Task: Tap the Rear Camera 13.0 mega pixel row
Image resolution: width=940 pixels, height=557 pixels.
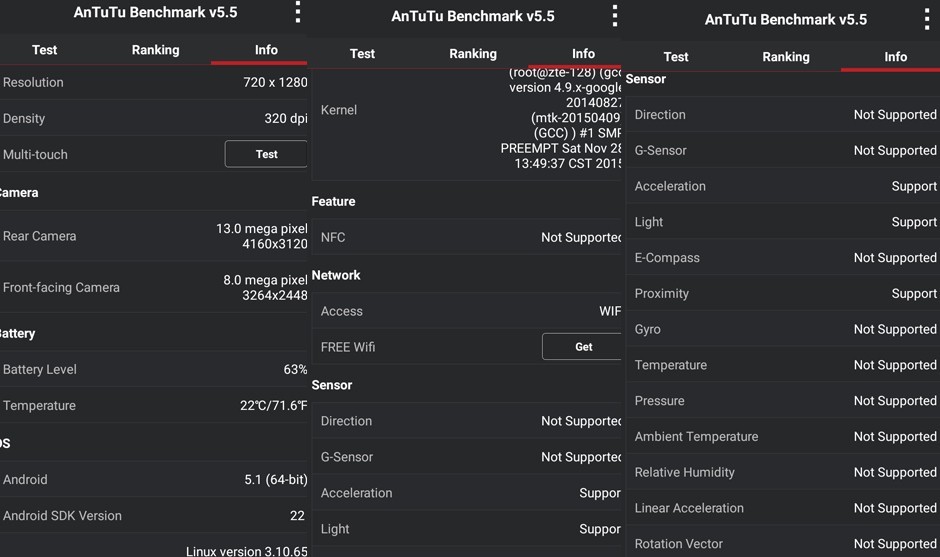Action: (154, 236)
